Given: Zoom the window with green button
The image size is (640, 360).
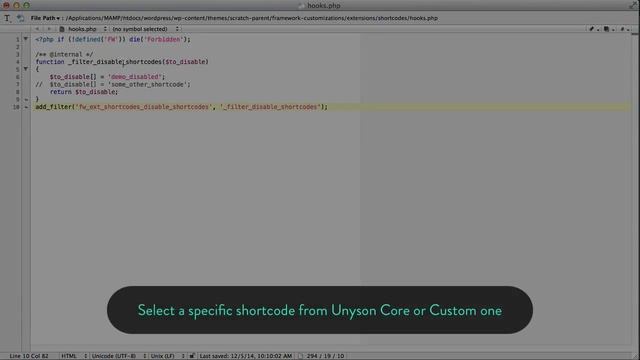Looking at the screenshot, I should (x=27, y=5).
